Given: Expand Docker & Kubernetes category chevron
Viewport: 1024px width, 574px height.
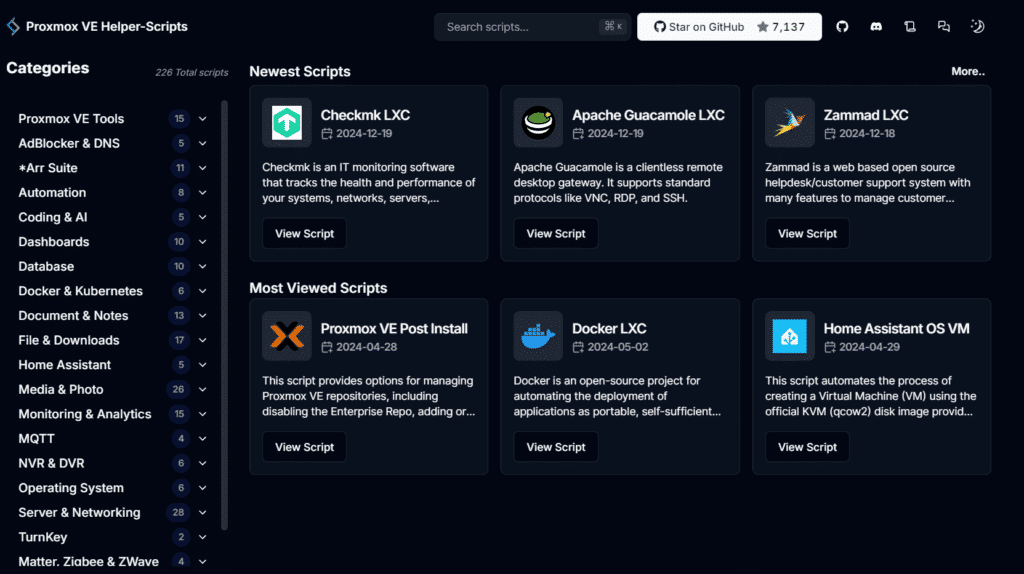Looking at the screenshot, I should (202, 291).
